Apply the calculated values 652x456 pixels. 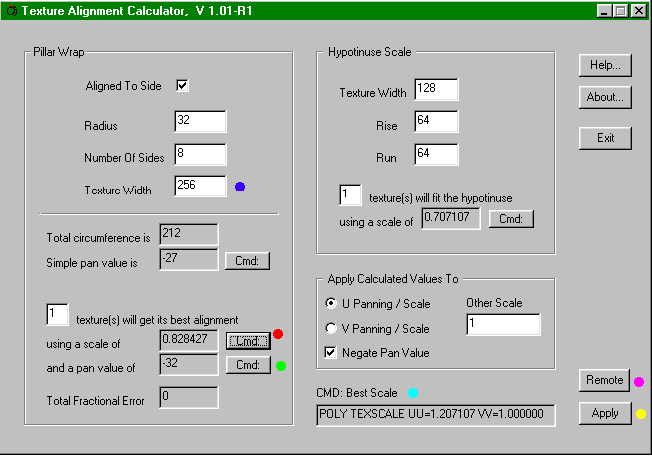[605, 412]
